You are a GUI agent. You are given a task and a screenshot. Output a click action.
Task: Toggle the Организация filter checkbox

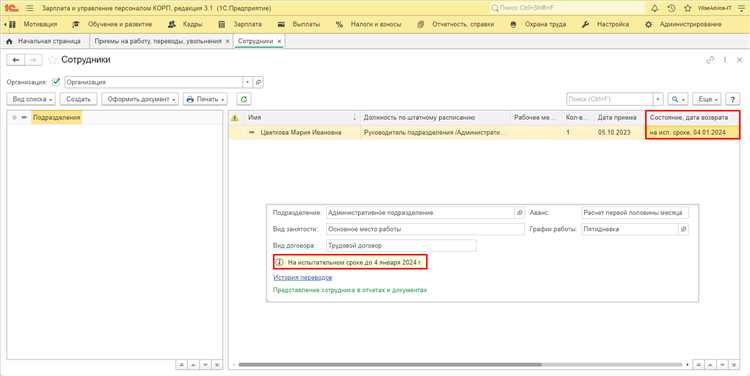(56, 82)
